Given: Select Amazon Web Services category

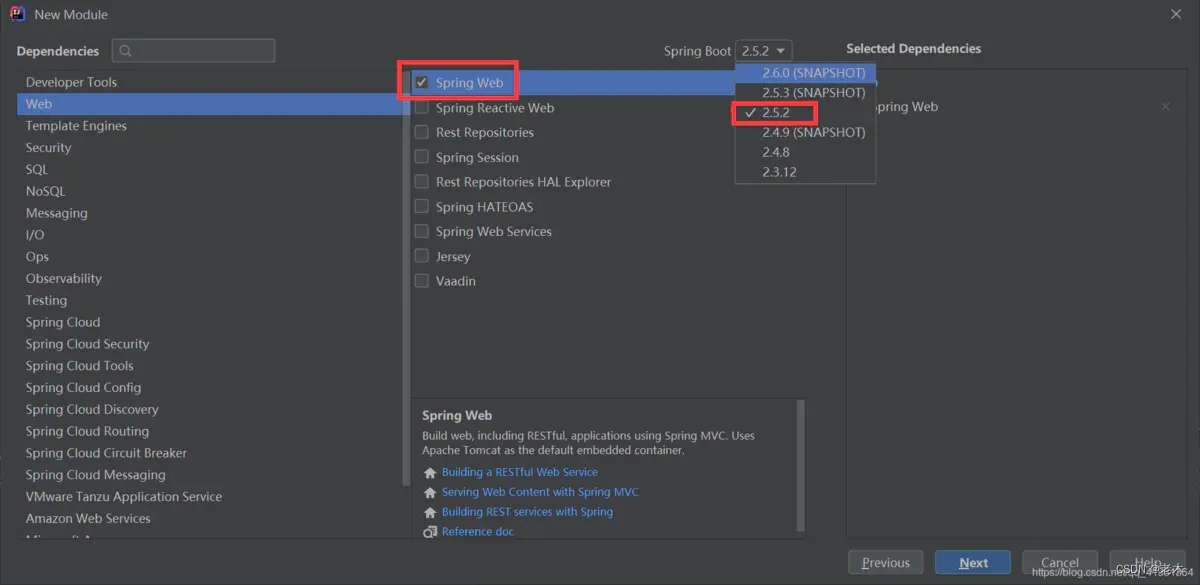Looking at the screenshot, I should coord(88,519).
